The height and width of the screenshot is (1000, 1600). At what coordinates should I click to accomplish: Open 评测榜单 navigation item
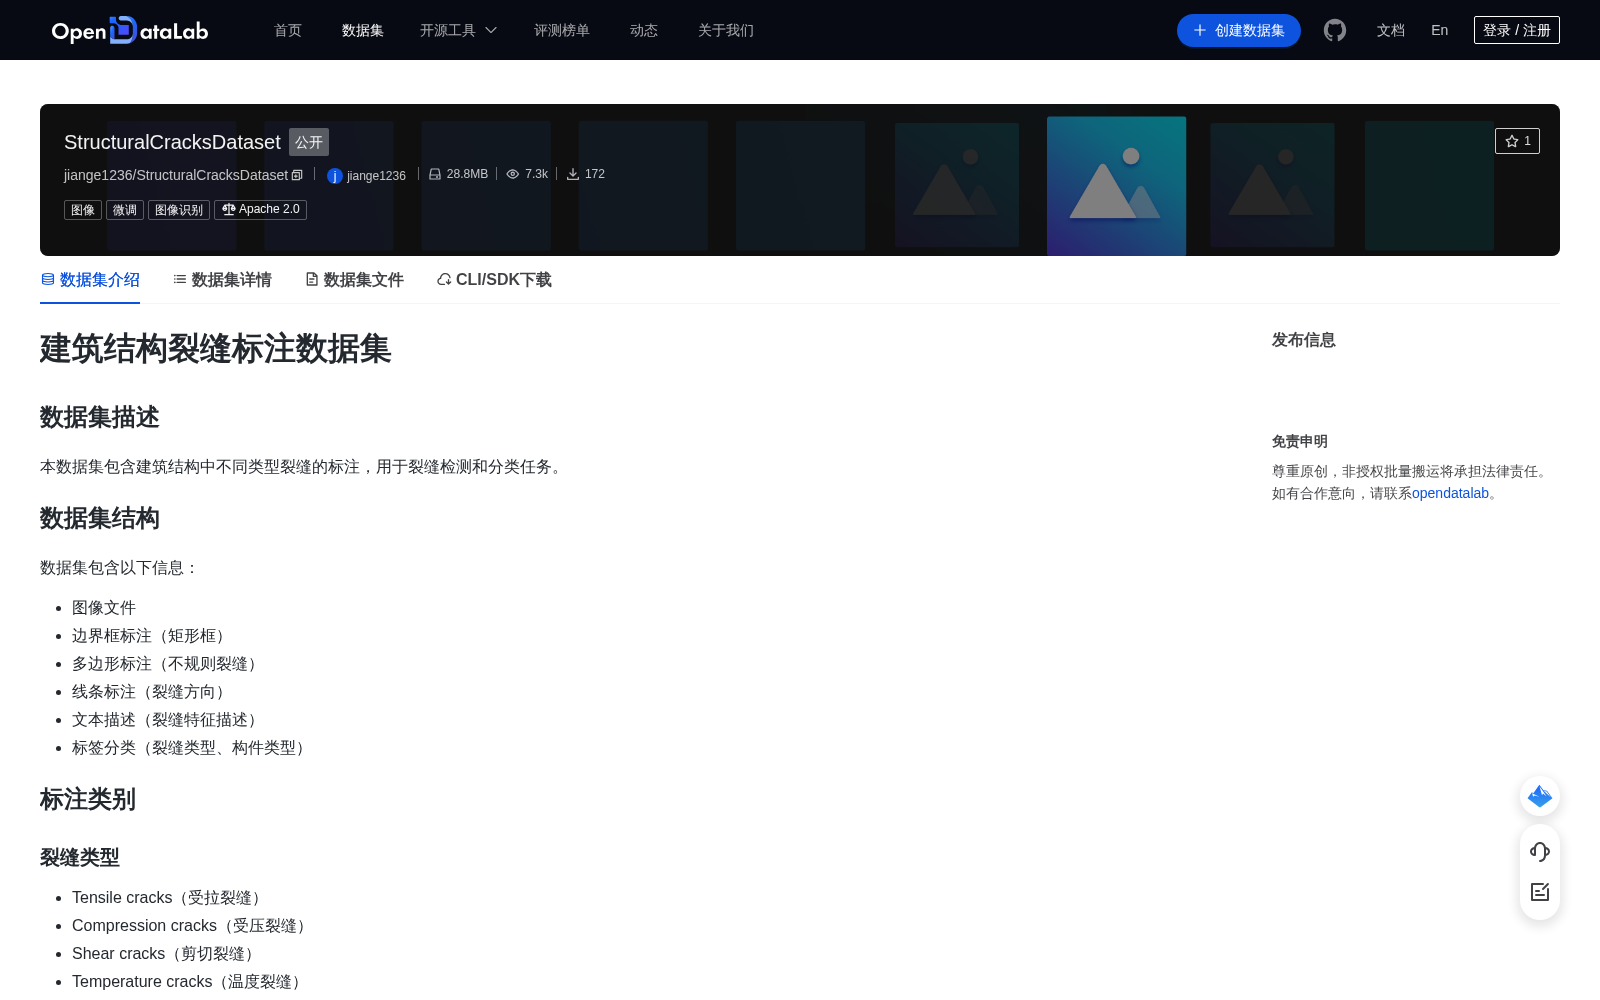pos(562,30)
